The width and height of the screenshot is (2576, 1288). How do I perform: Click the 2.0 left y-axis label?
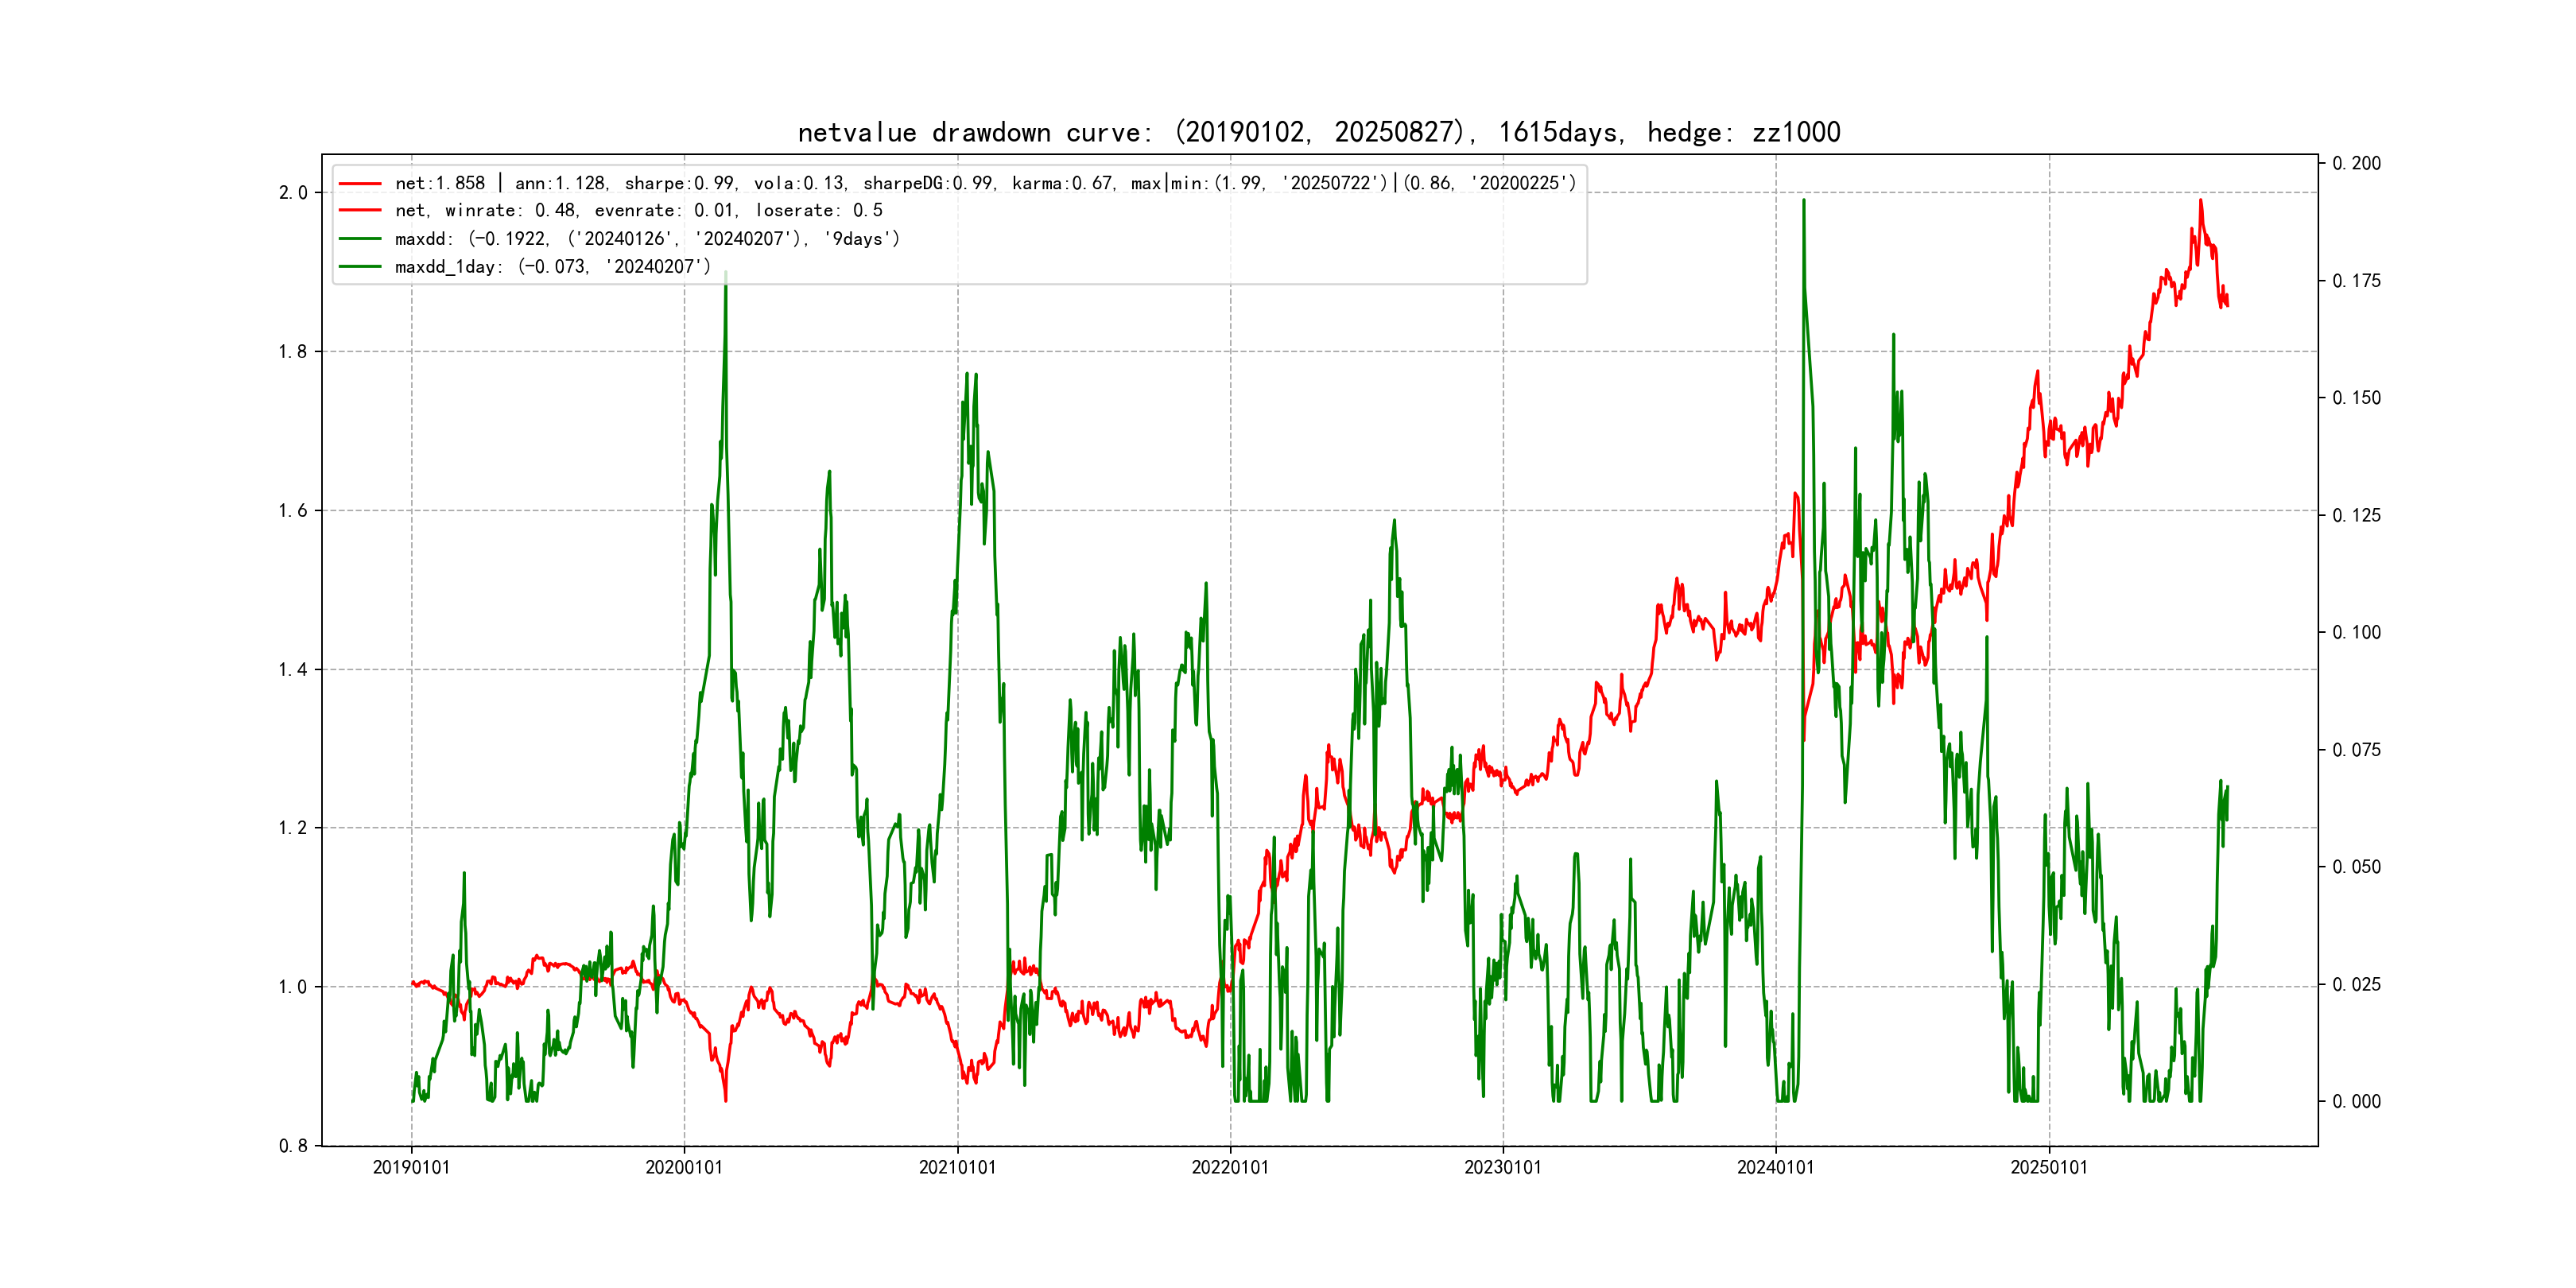[x=293, y=193]
